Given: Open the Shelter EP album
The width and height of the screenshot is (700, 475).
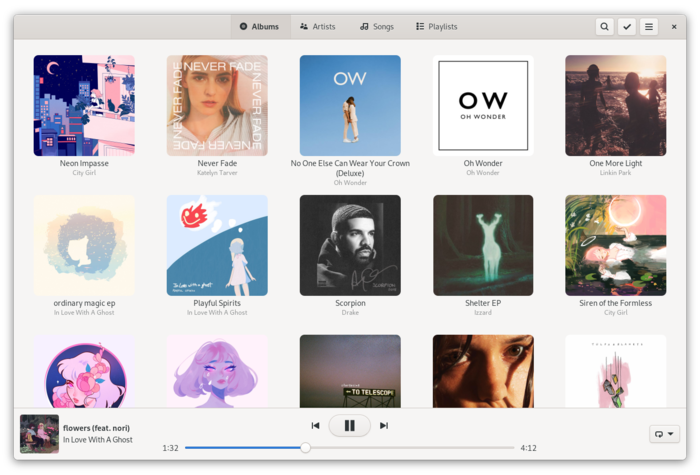Looking at the screenshot, I should [x=483, y=245].
